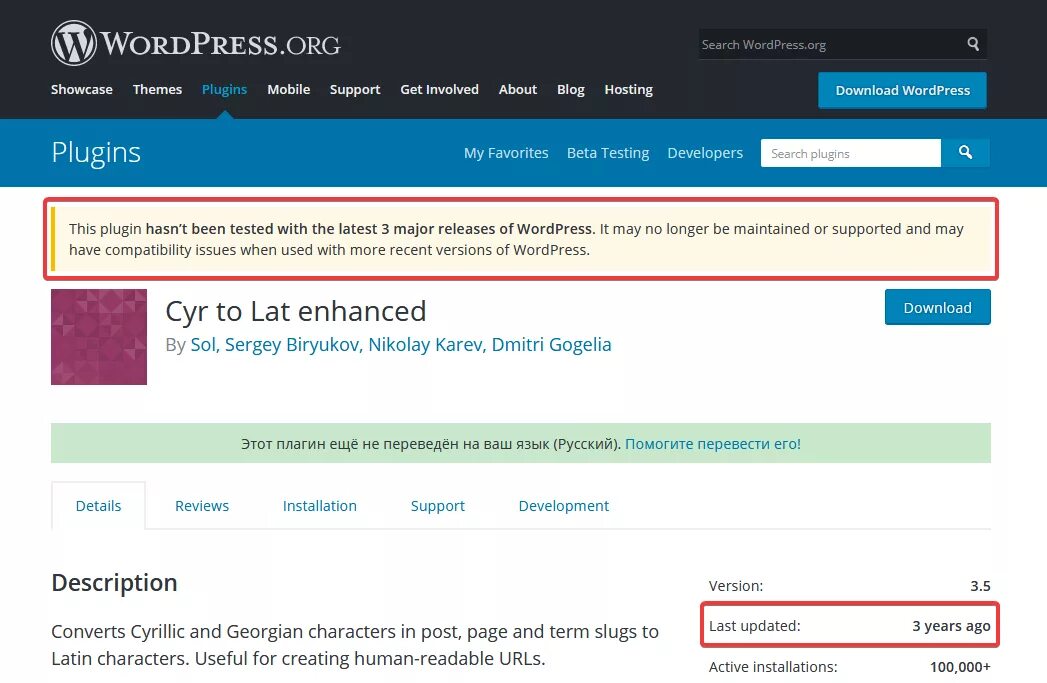This screenshot has width=1047, height=683.
Task: Select the Details tab
Action: coord(98,505)
